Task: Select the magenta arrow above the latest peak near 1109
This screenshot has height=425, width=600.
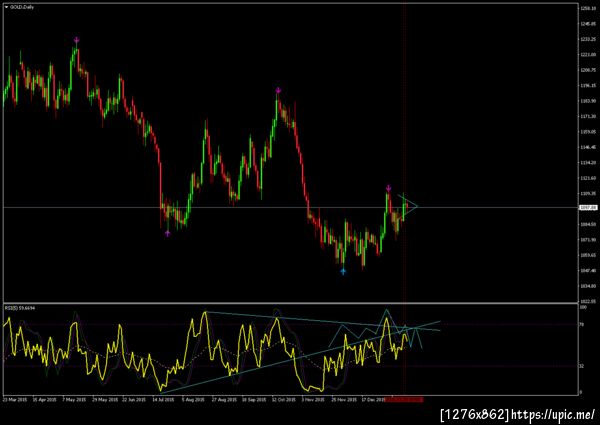Action: (388, 188)
